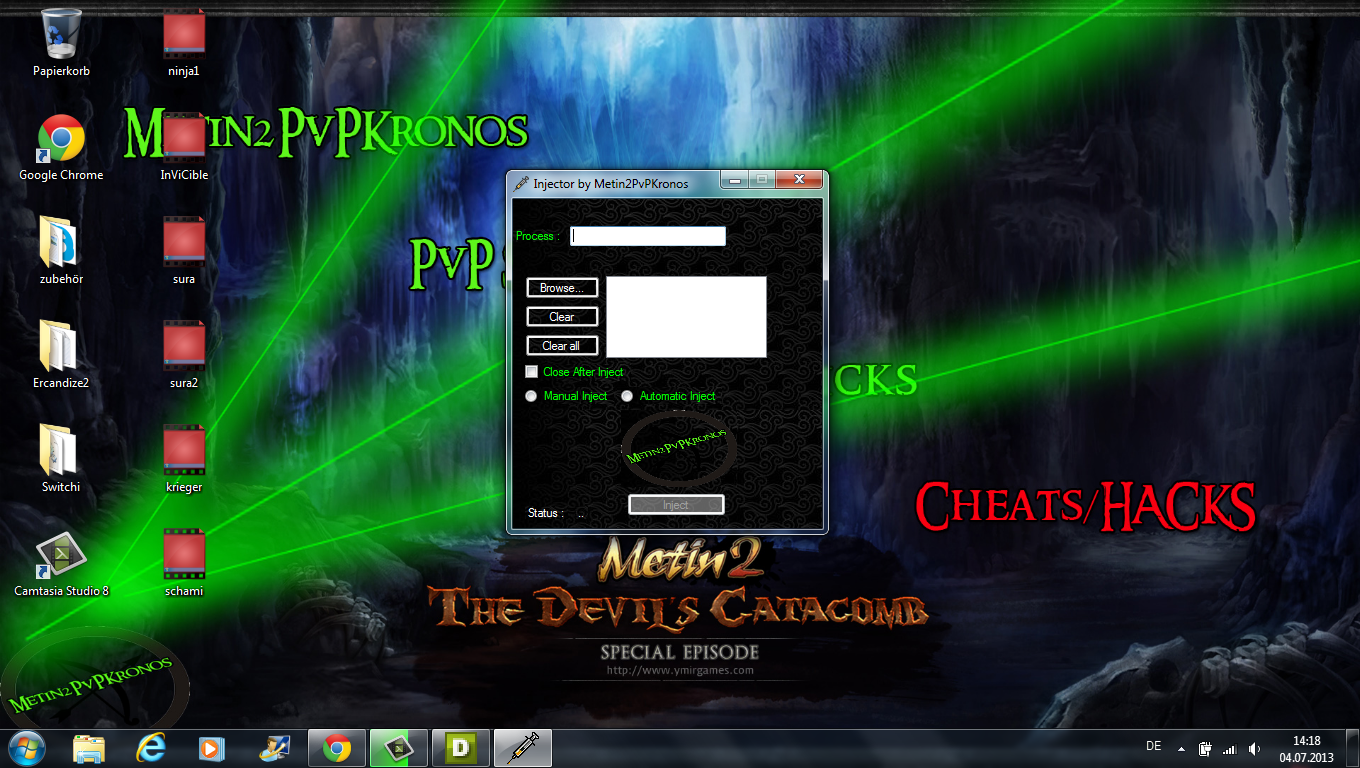Open the DE keyboard language selector
1360x768 pixels.
click(1152, 747)
